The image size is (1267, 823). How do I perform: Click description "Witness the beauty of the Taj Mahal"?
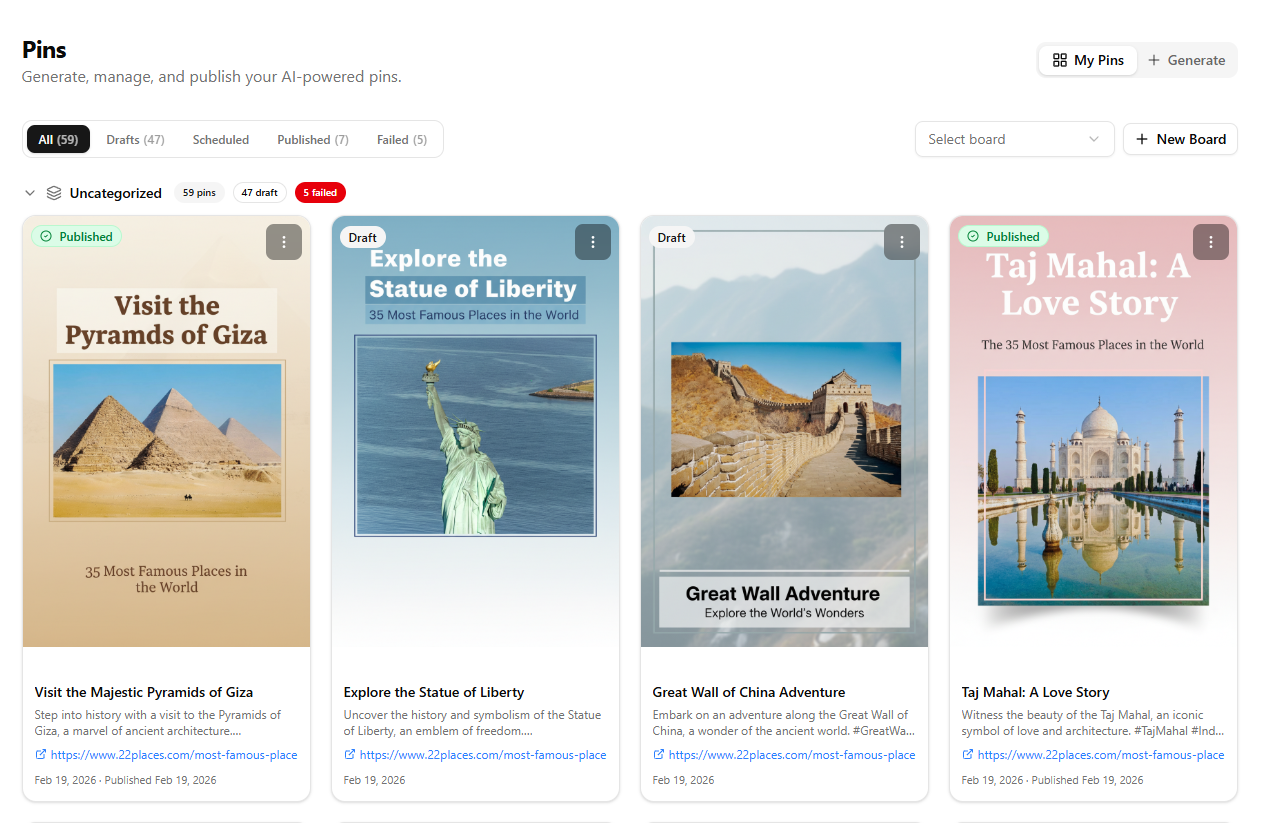point(1092,723)
